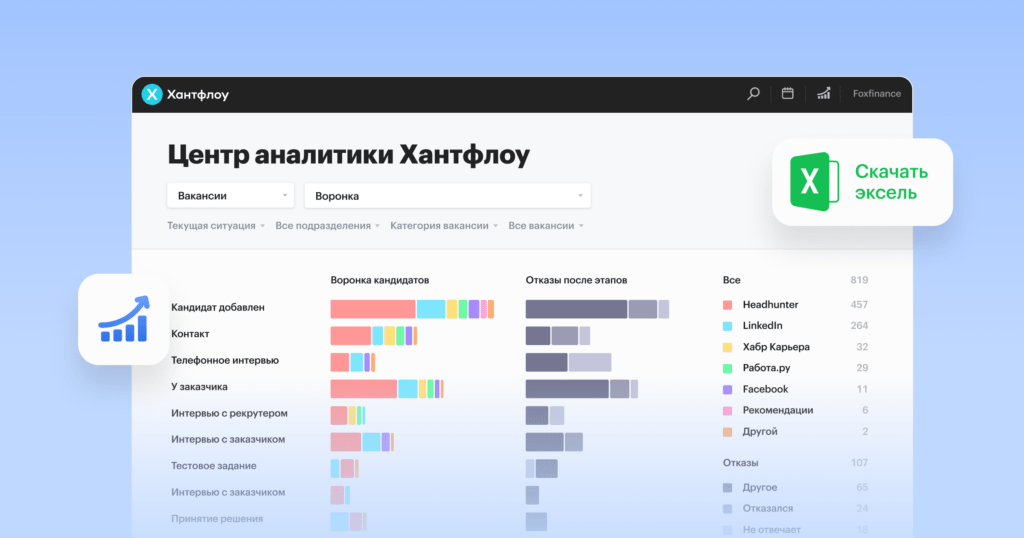Viewport: 1024px width, 538px height.
Task: Toggle the LinkedIn legend swatch
Action: pyautogui.click(x=728, y=326)
